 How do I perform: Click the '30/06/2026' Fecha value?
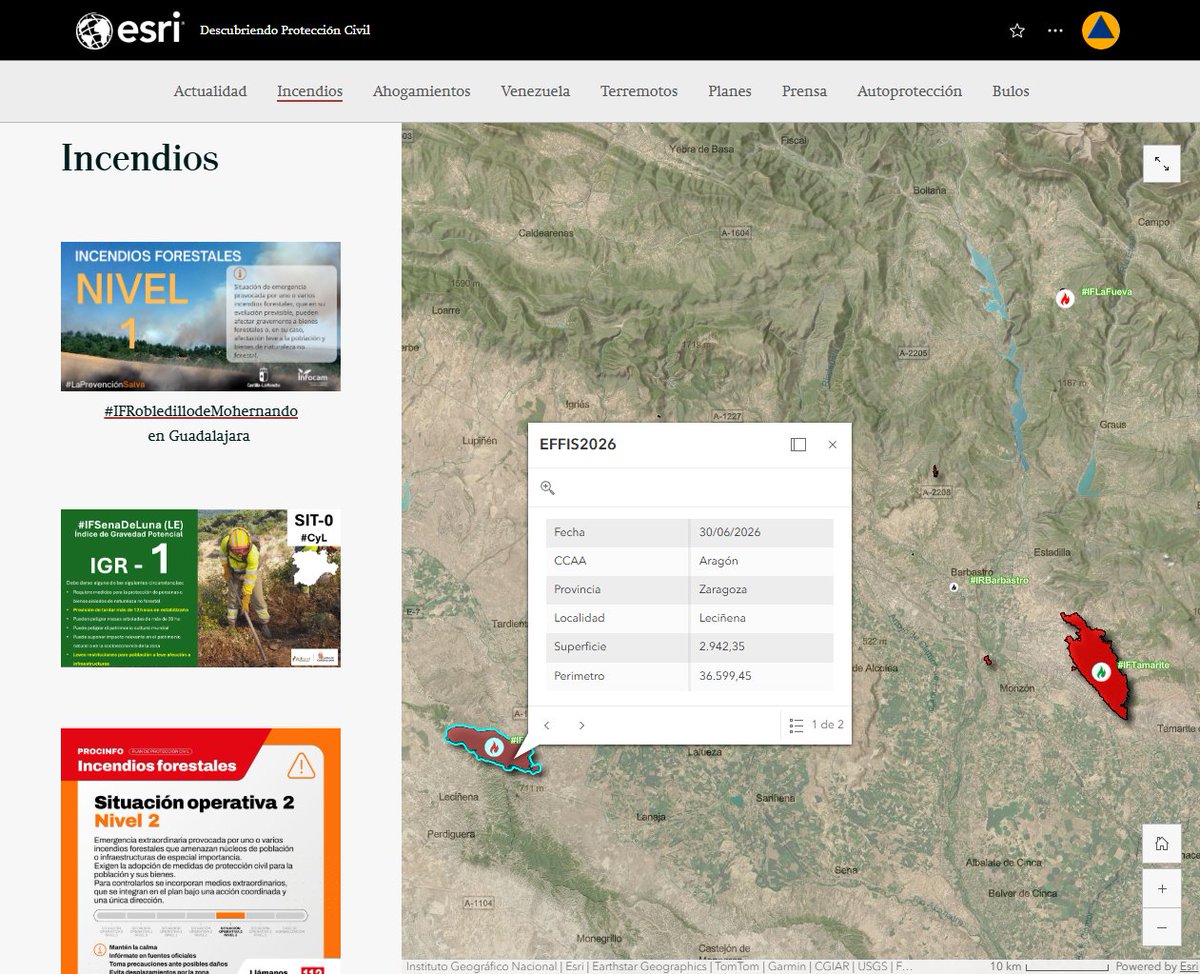pos(730,532)
